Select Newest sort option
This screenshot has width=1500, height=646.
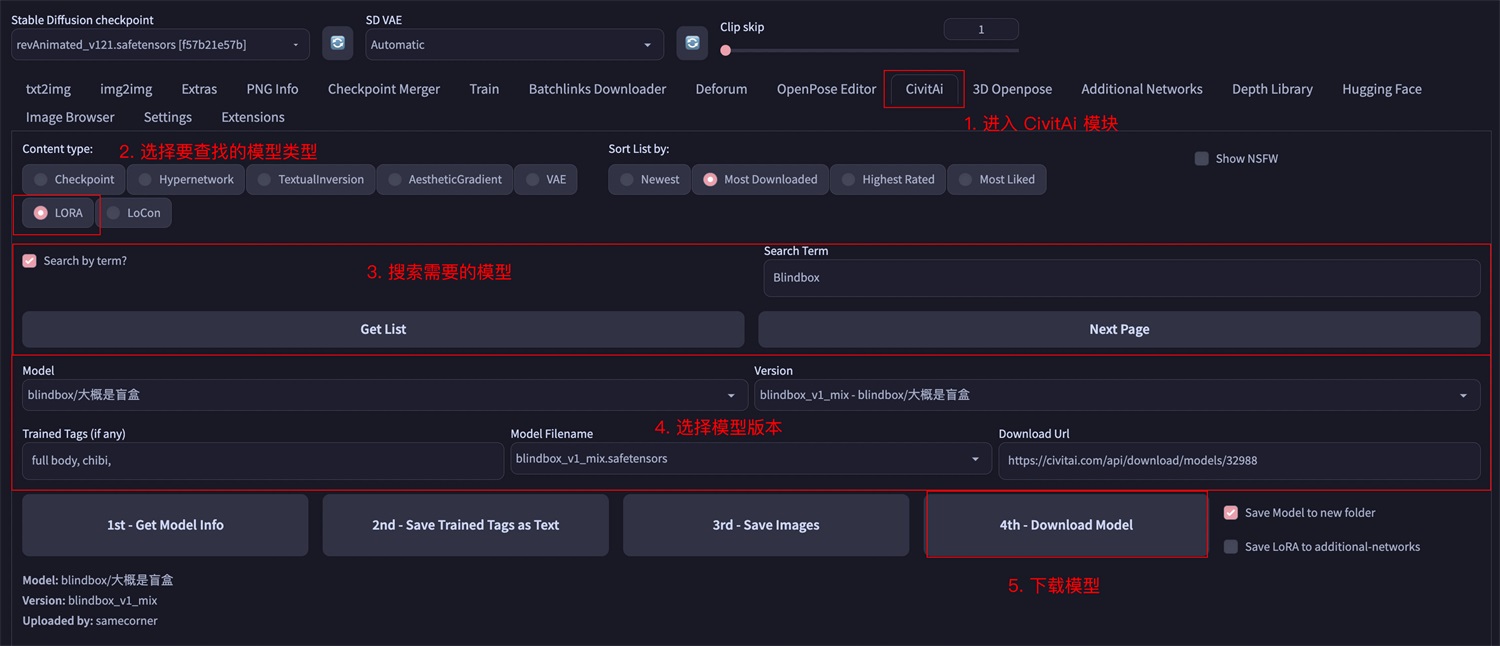pyautogui.click(x=649, y=180)
